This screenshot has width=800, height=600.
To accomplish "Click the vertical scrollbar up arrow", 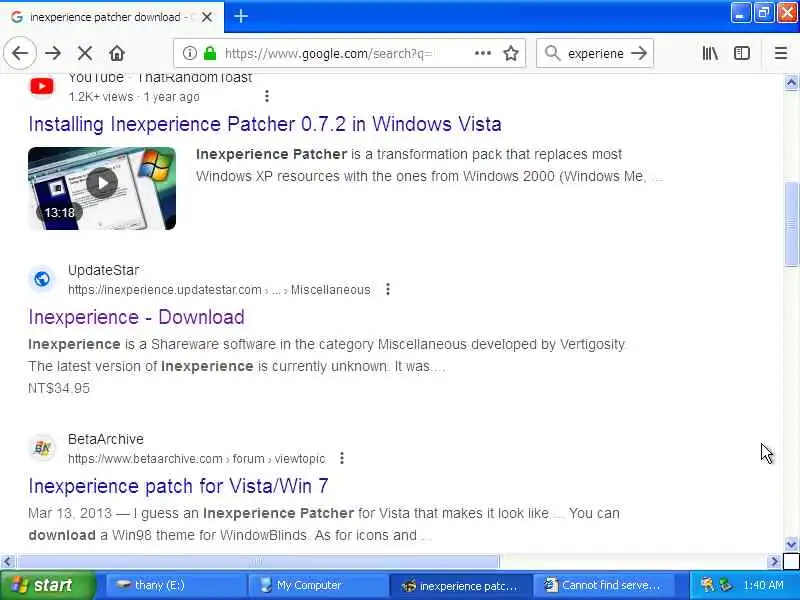I will (x=791, y=83).
